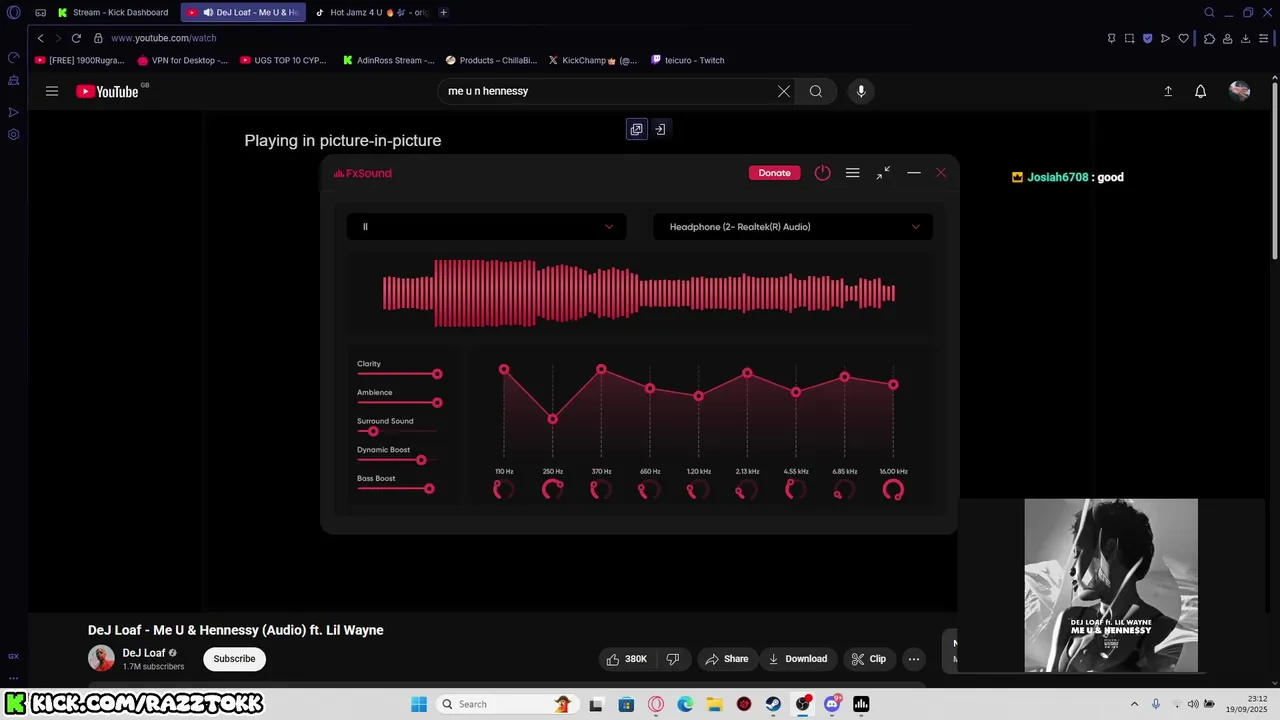Open the Windows Start menu
Image resolution: width=1280 pixels, height=720 pixels.
[x=418, y=704]
